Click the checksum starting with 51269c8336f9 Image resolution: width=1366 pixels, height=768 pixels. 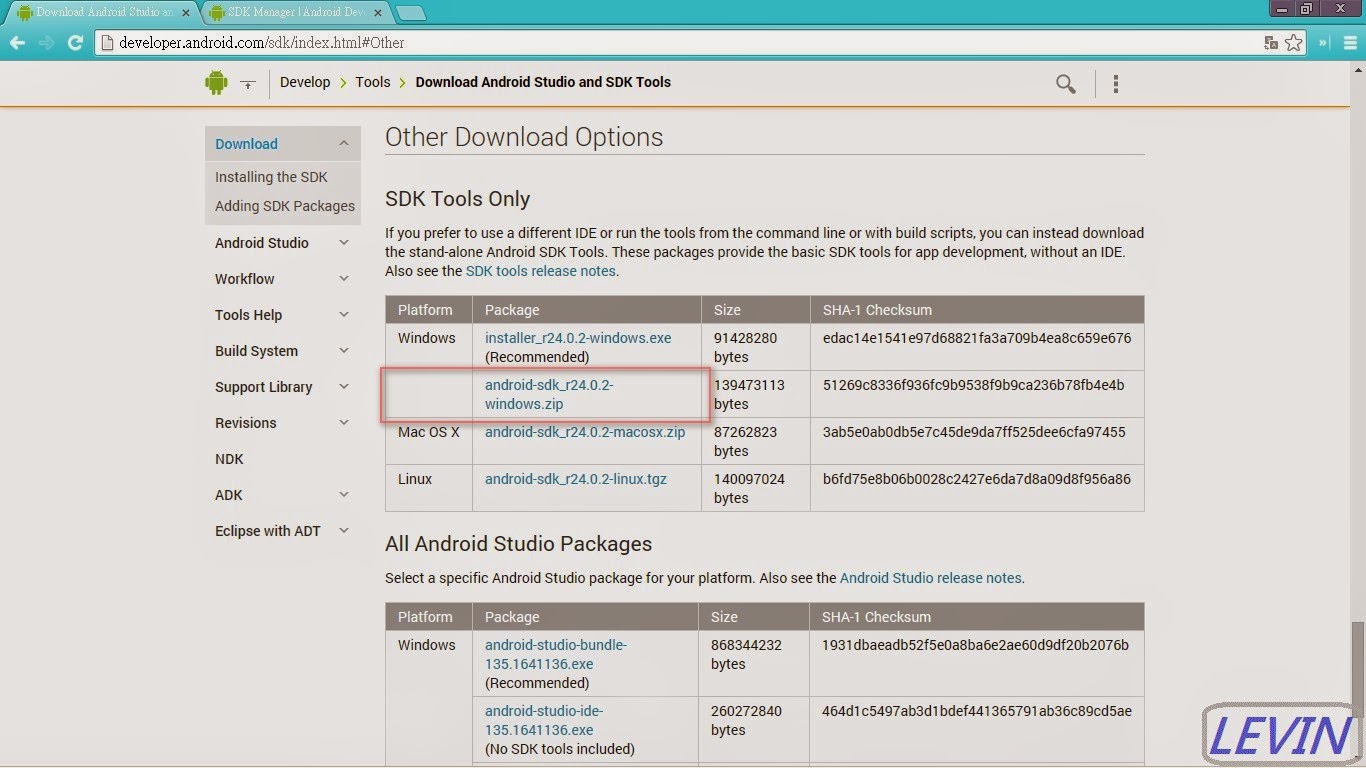[x=973, y=385]
